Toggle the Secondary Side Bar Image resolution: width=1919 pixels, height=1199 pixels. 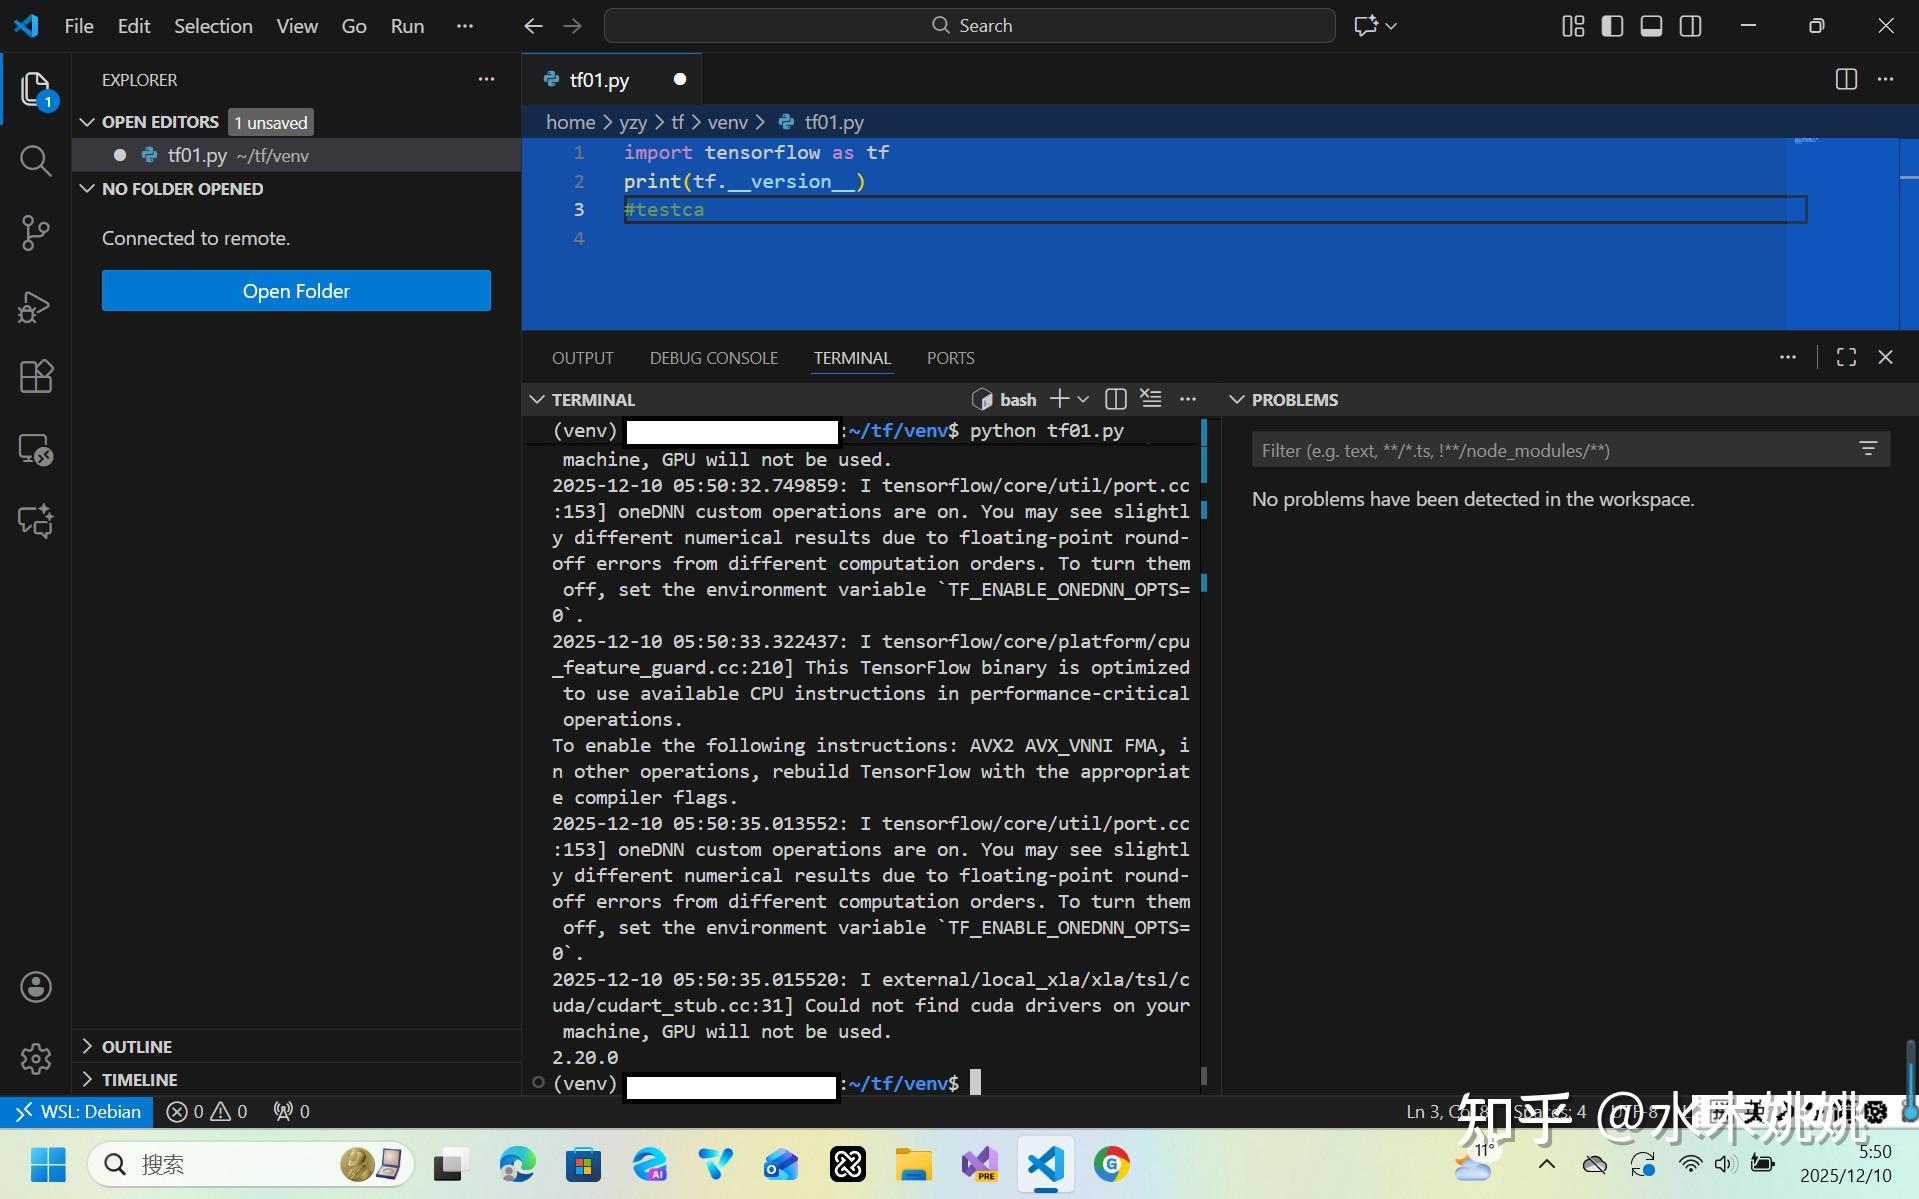click(1691, 25)
